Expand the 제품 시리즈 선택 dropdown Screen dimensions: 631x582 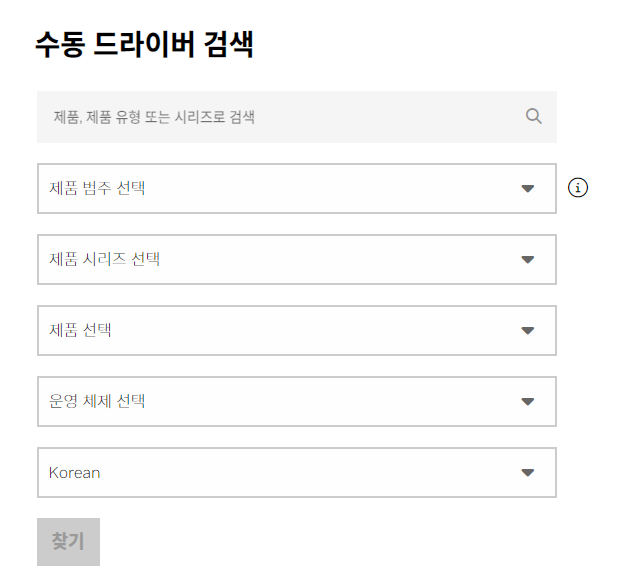tap(296, 260)
